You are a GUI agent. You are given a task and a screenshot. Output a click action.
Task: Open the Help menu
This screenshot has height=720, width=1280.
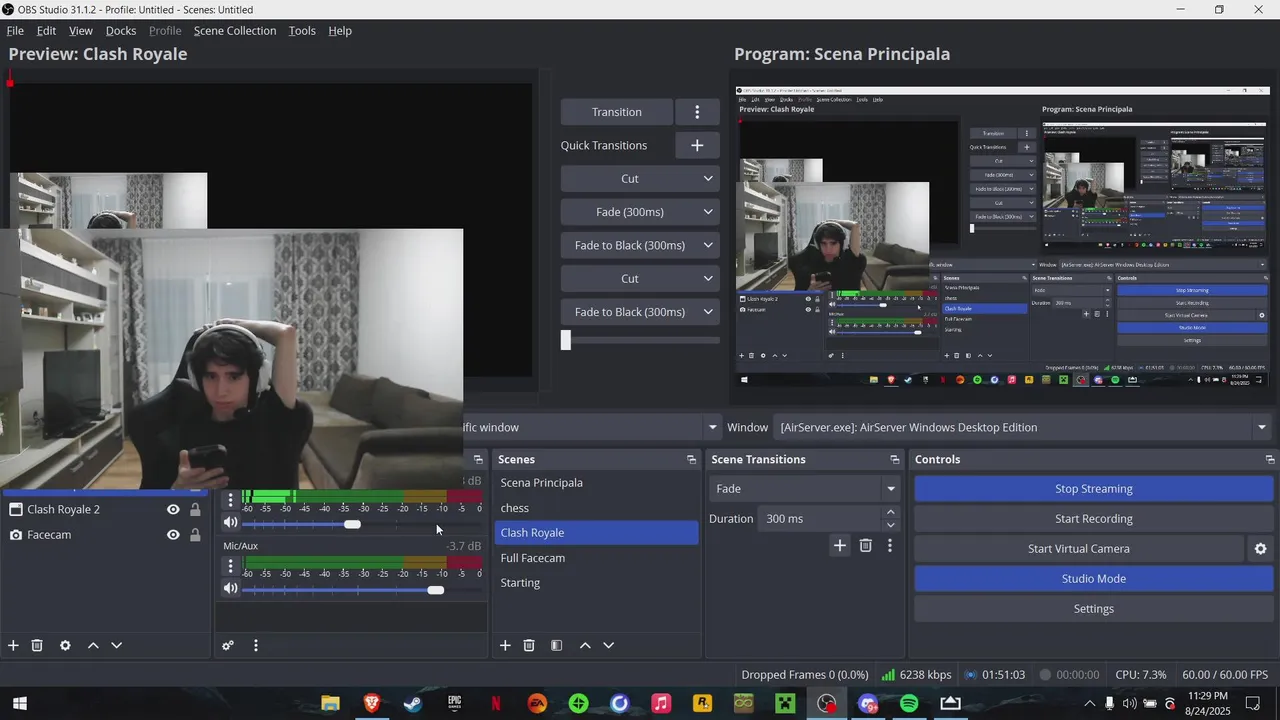pyautogui.click(x=340, y=31)
